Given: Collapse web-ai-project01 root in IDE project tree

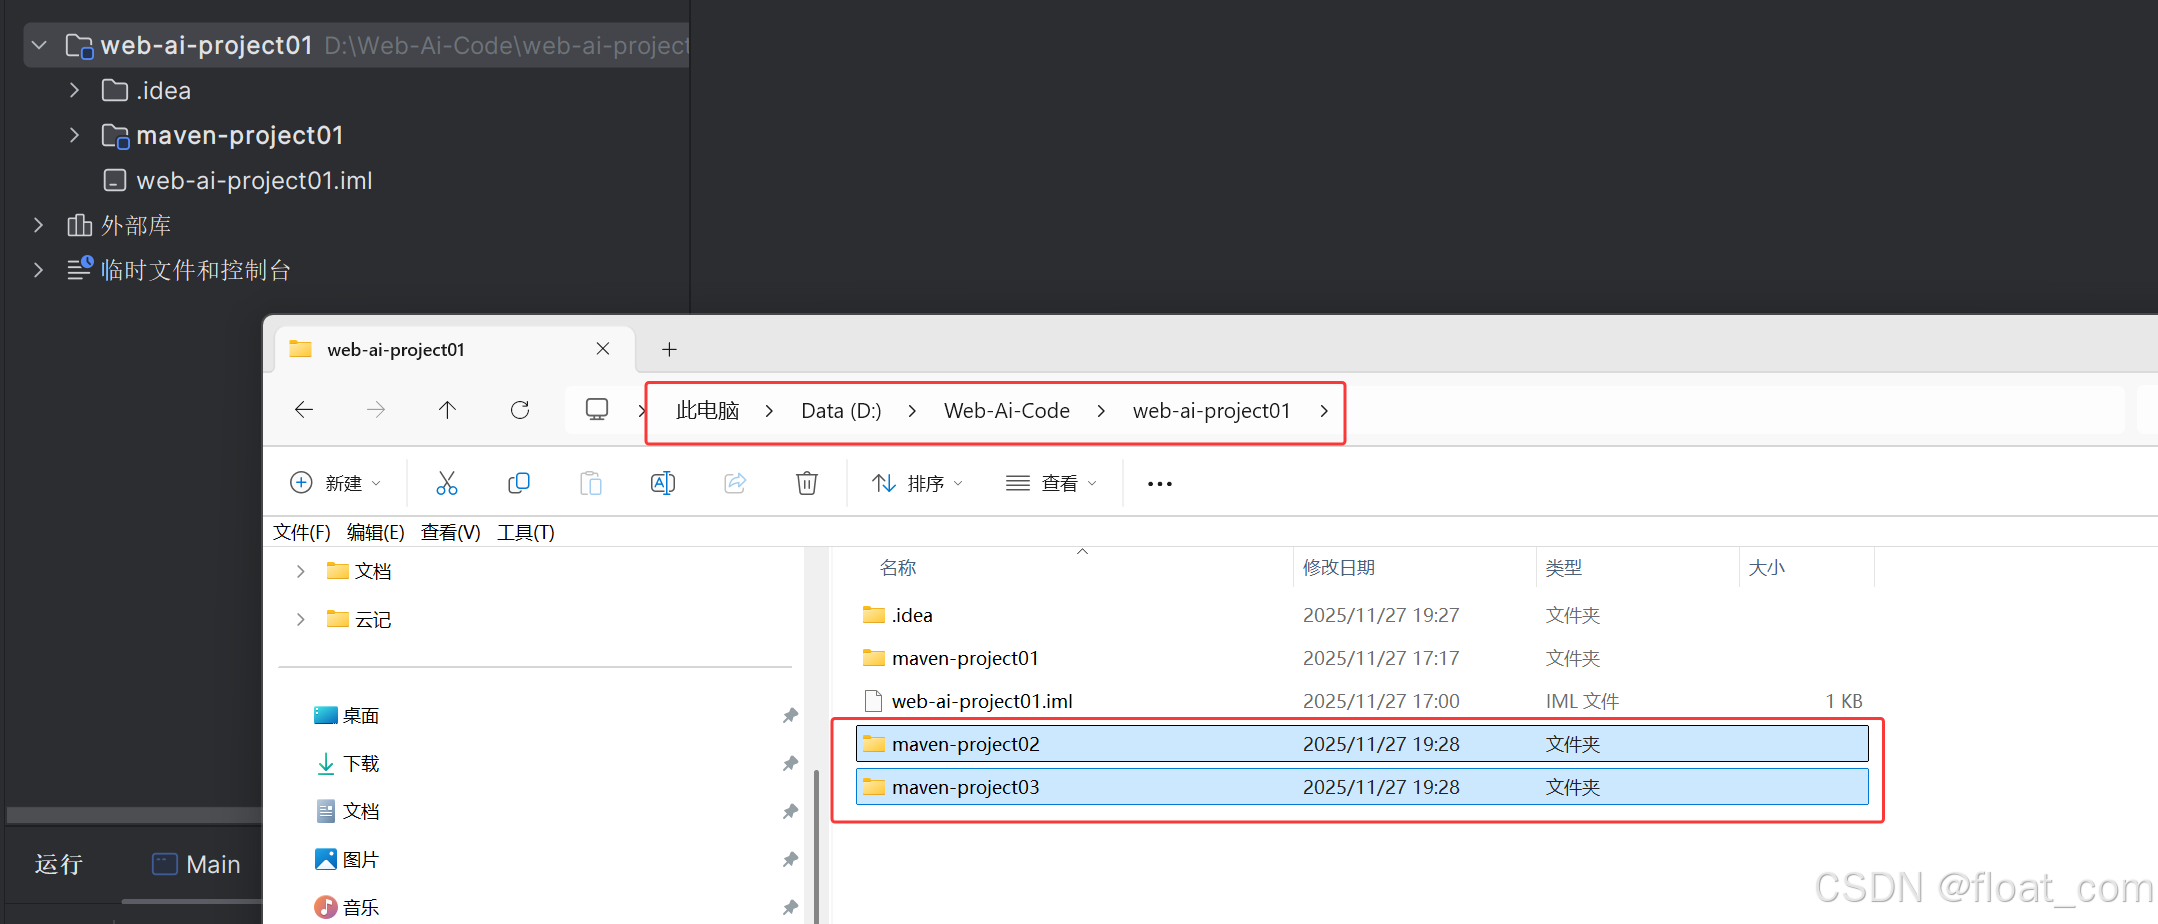Looking at the screenshot, I should (x=39, y=45).
